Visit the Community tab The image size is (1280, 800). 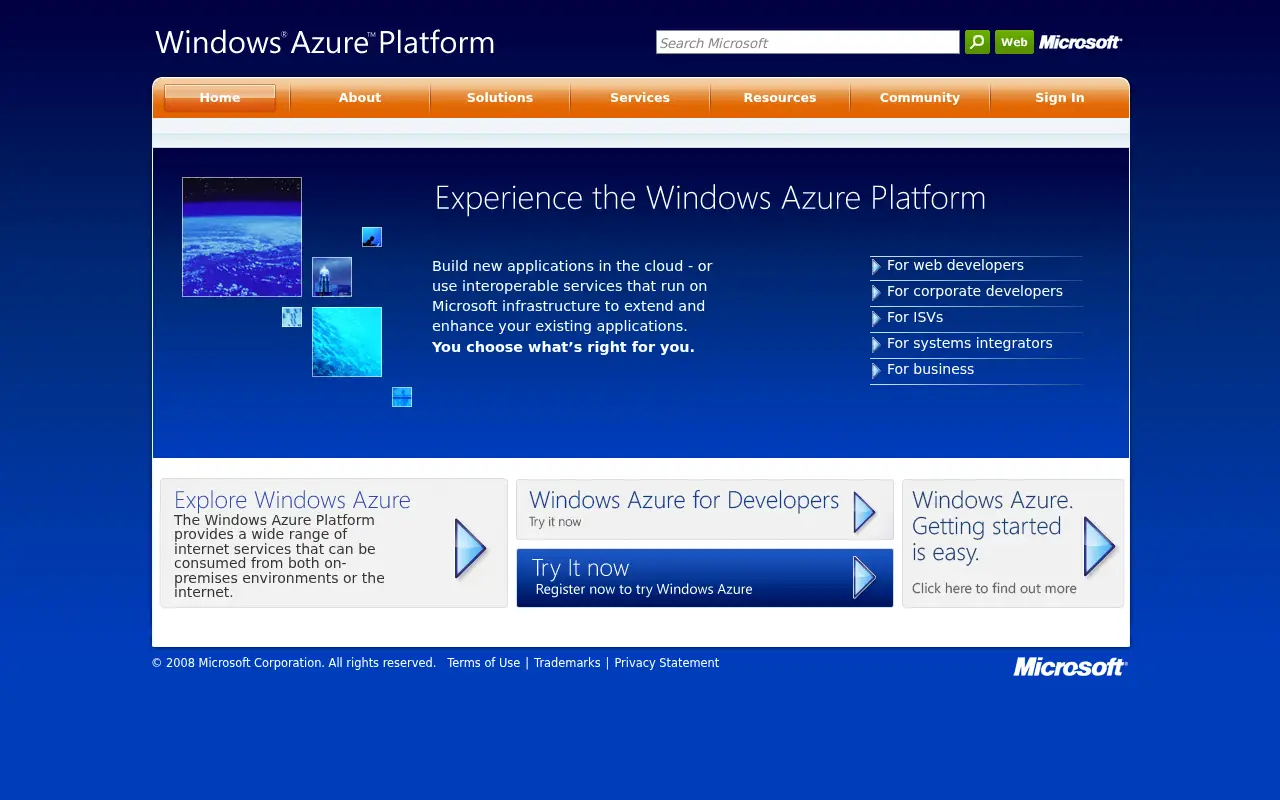[x=920, y=98]
